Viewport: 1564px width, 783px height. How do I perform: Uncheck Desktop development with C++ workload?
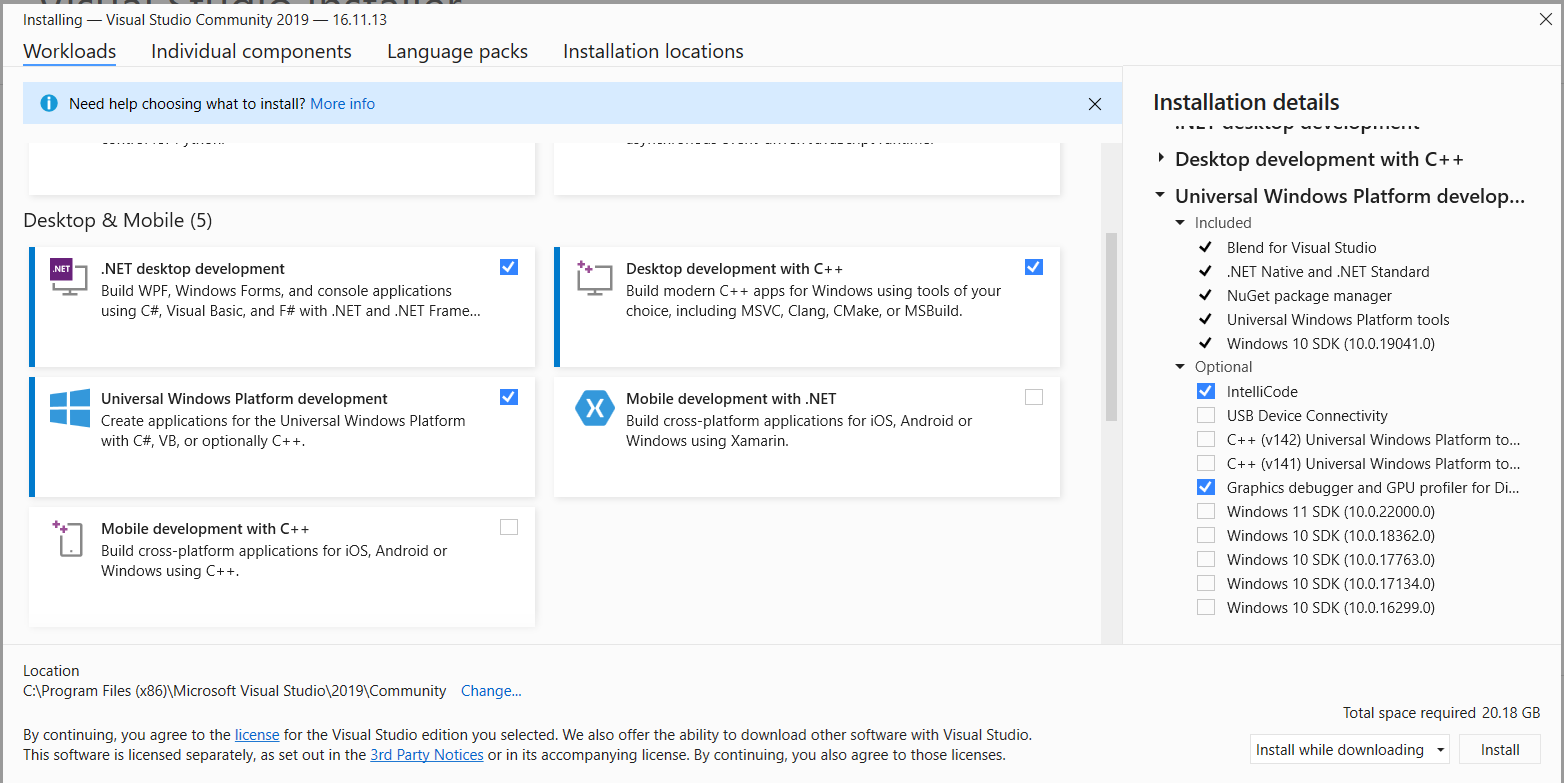(1034, 267)
